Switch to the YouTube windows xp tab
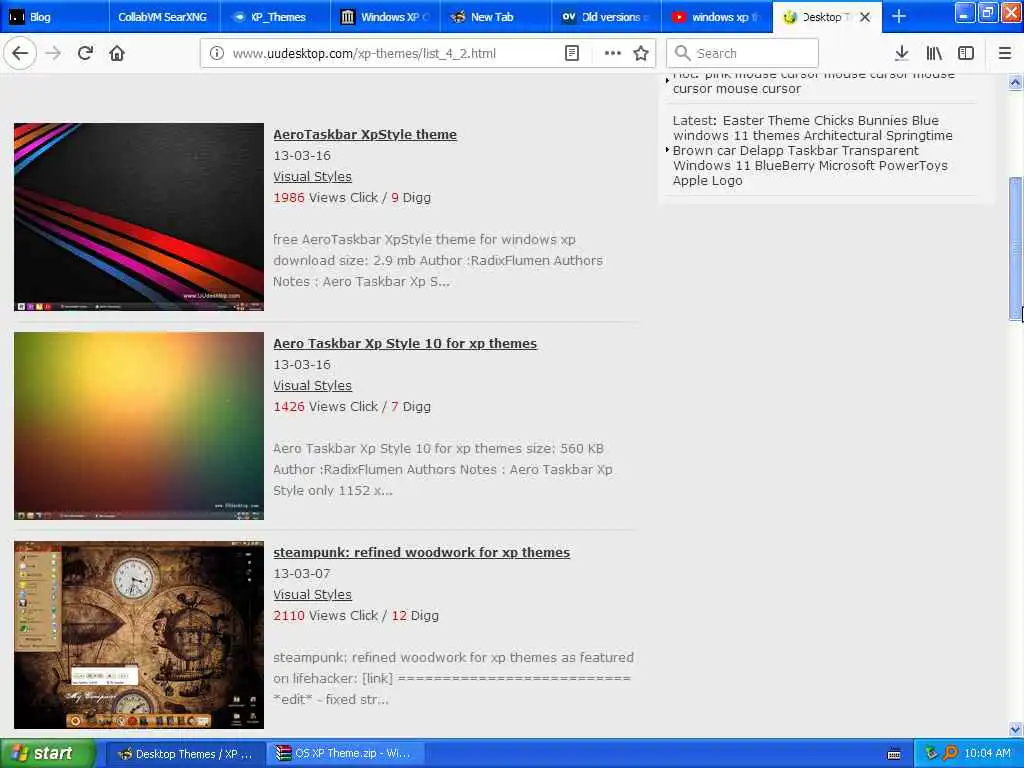Screen dimensions: 1024x768 tap(716, 17)
